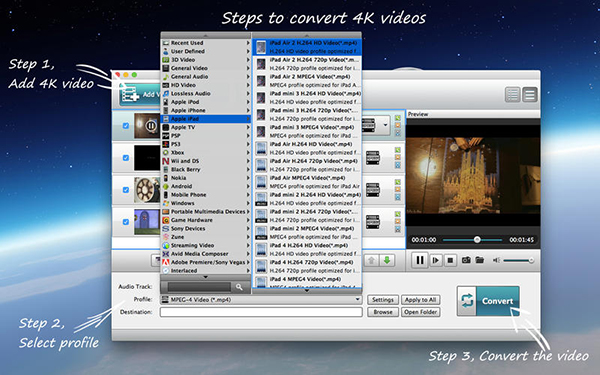Click the blue icon in the highlighted first row

click(x=398, y=133)
